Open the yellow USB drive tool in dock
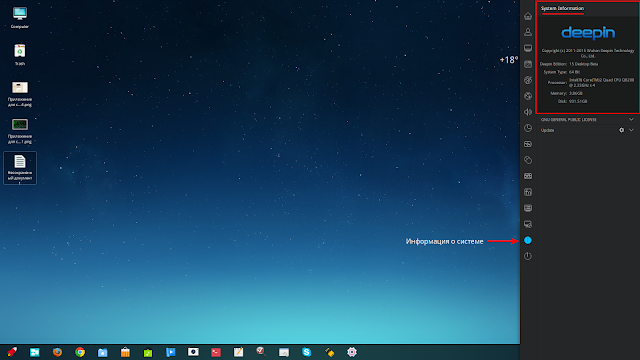The height and width of the screenshot is (360, 640). click(x=329, y=352)
